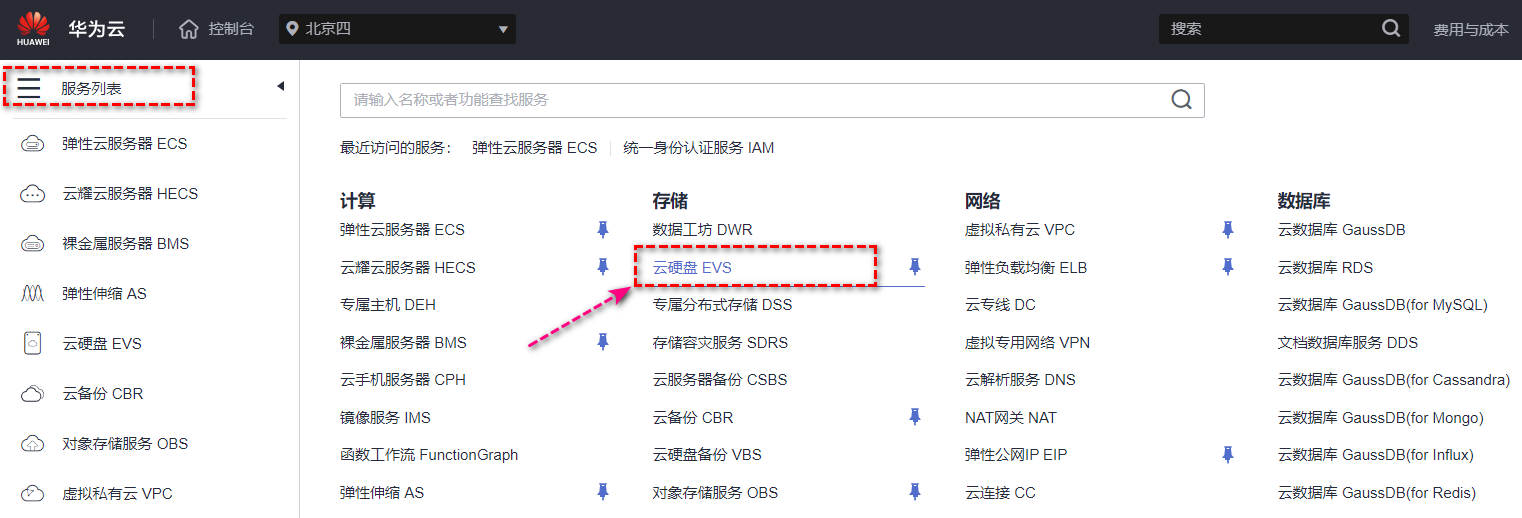This screenshot has height=518, width=1522.
Task: Collapse the sidebar using the left arrow
Action: [281, 86]
